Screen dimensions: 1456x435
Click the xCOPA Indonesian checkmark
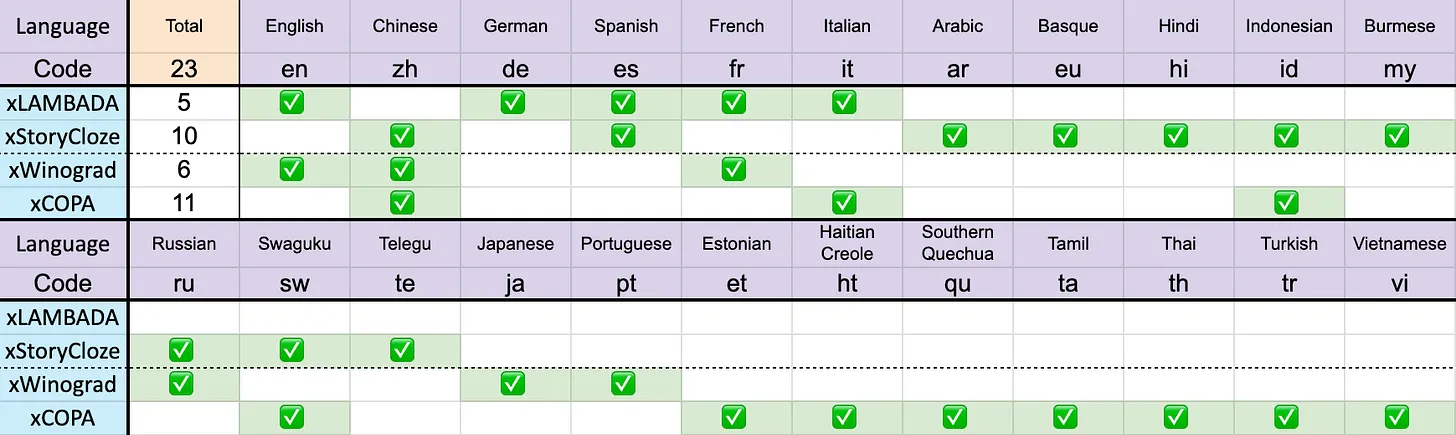(1288, 203)
